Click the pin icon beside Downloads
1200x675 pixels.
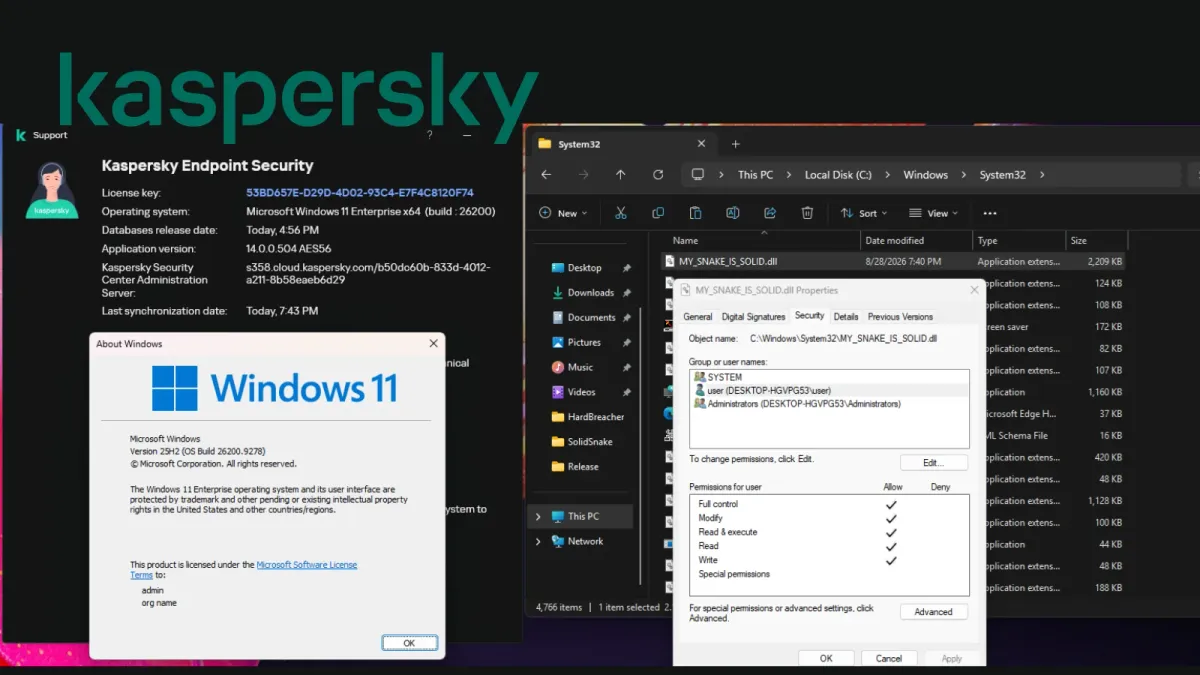pos(627,293)
